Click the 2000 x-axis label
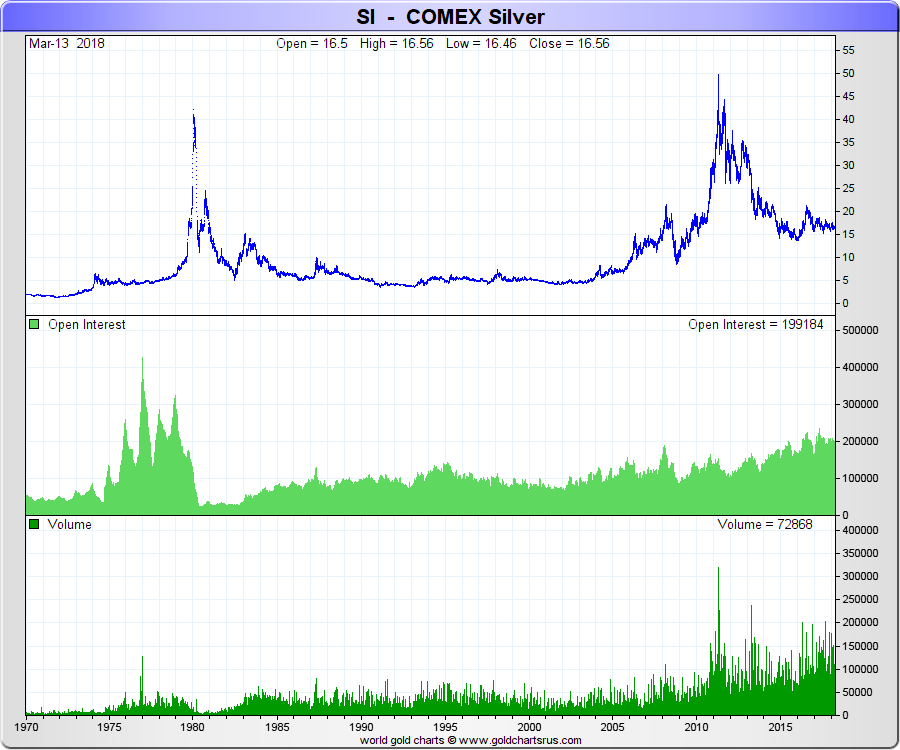This screenshot has width=900, height=750. [529, 727]
